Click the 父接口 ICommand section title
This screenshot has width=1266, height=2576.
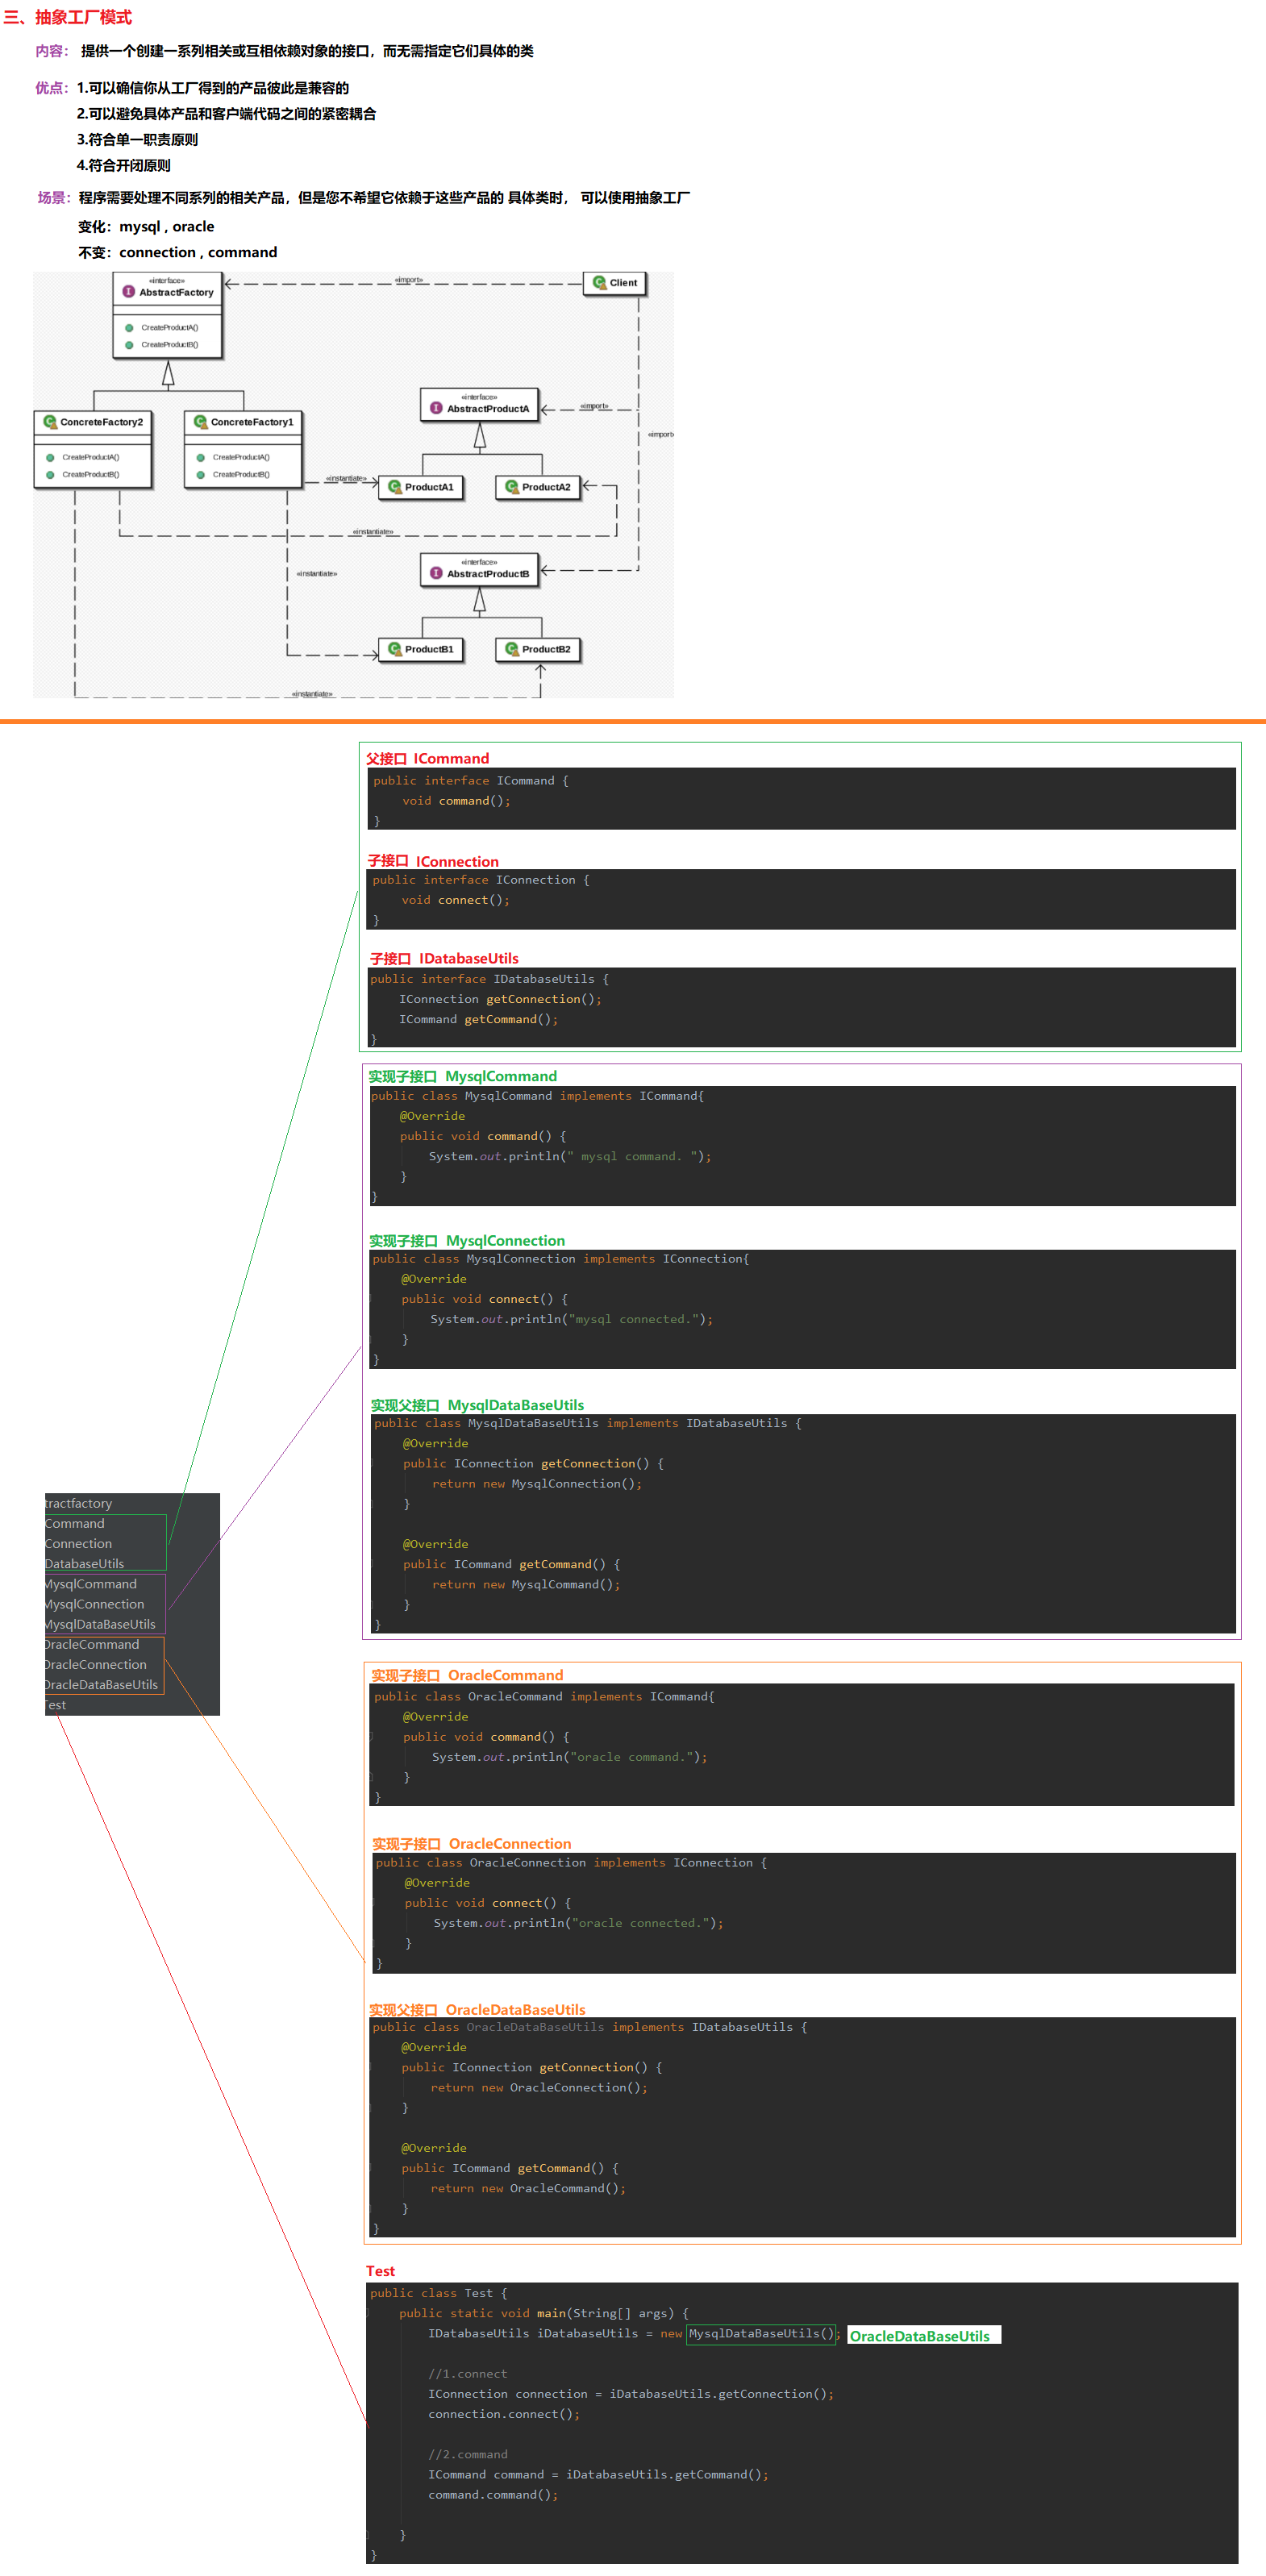click(427, 758)
